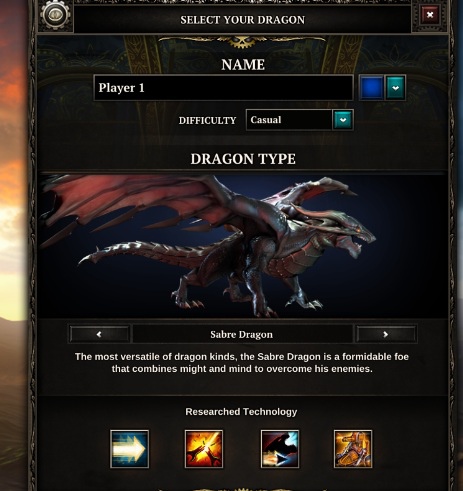The height and width of the screenshot is (491, 463).
Task: Select the orange armored machine technology icon
Action: tap(353, 449)
